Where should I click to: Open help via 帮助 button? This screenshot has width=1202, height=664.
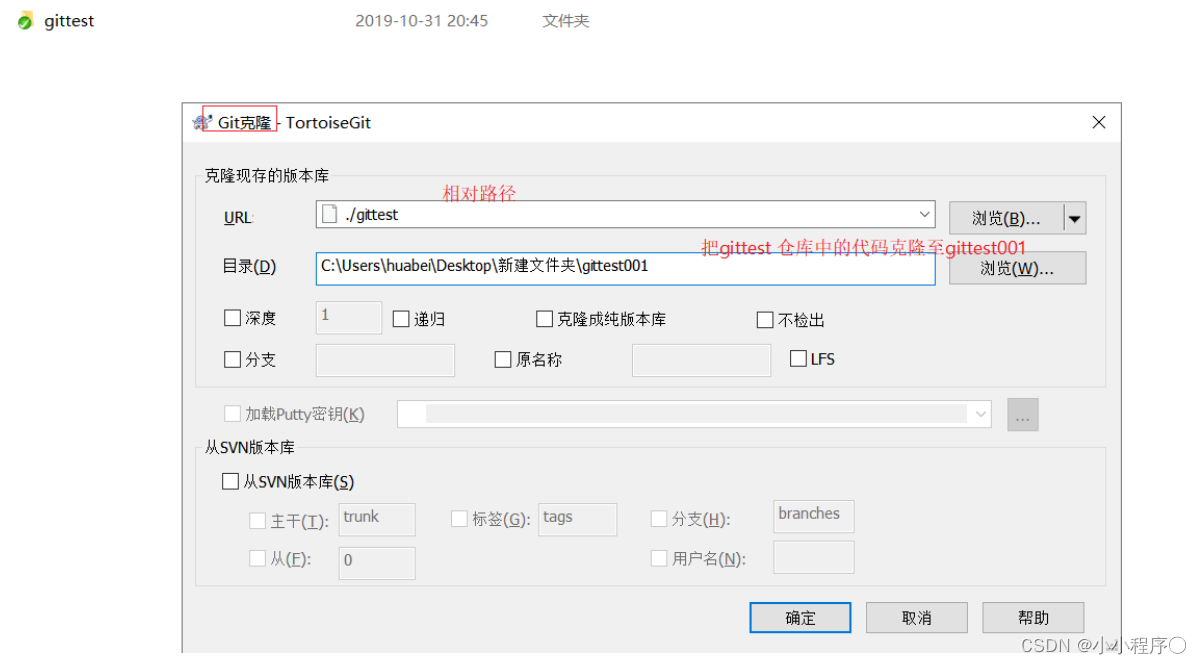point(1033,618)
